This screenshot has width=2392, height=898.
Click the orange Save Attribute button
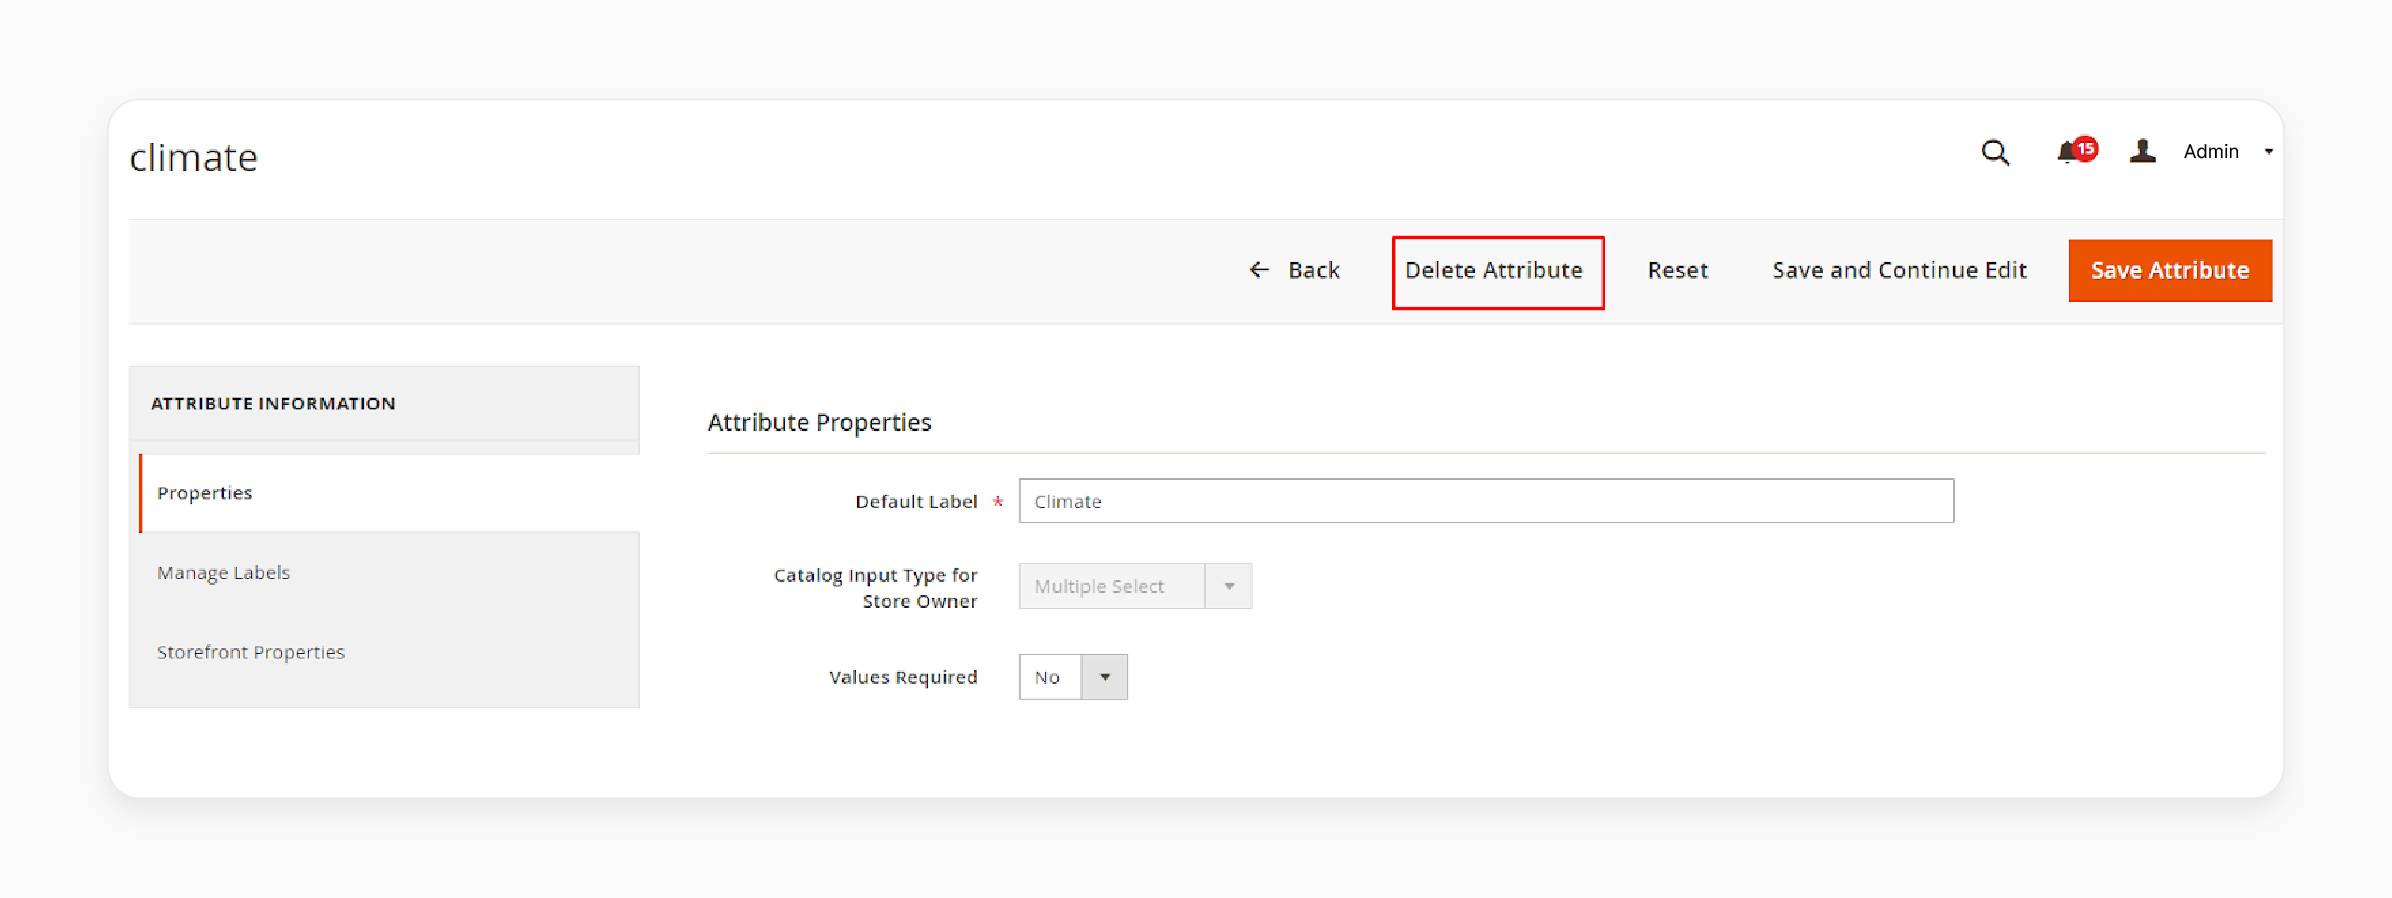(x=2170, y=270)
